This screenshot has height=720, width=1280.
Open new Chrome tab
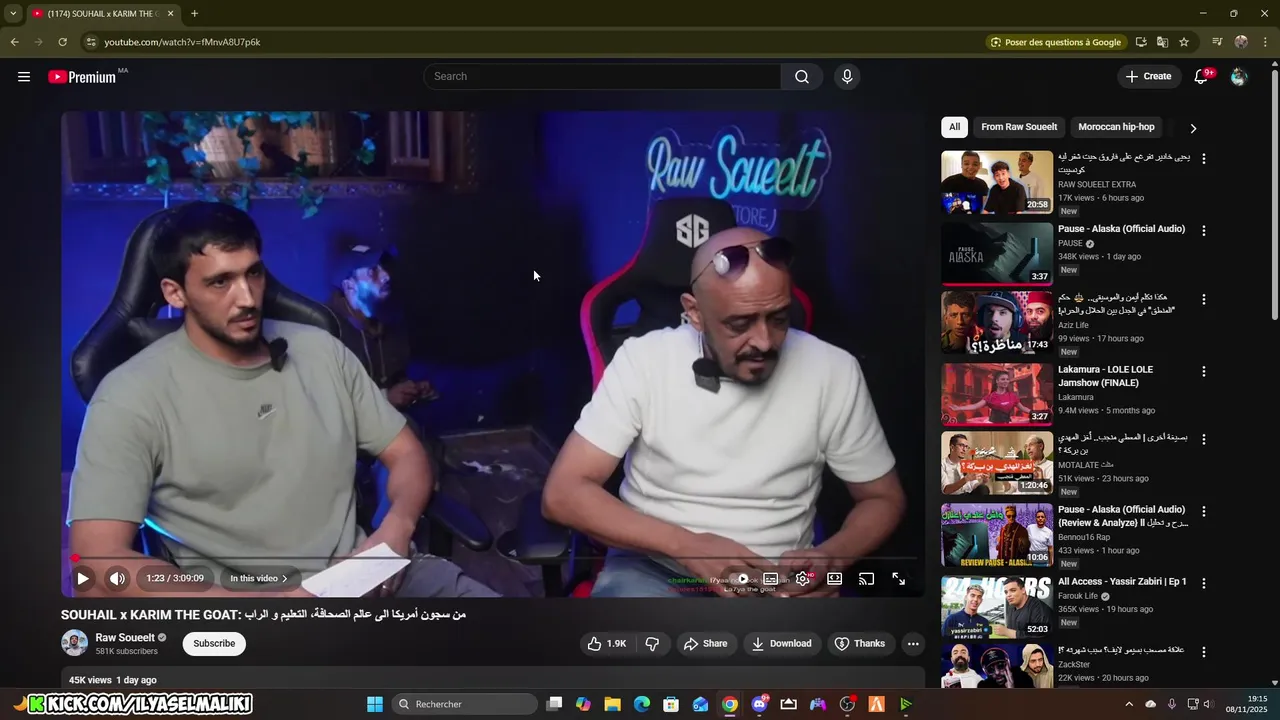point(194,14)
